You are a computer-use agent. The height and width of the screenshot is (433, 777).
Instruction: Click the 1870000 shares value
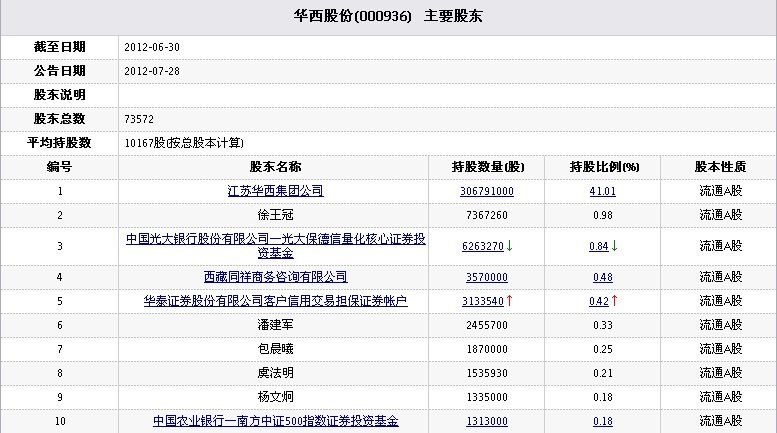coord(487,349)
